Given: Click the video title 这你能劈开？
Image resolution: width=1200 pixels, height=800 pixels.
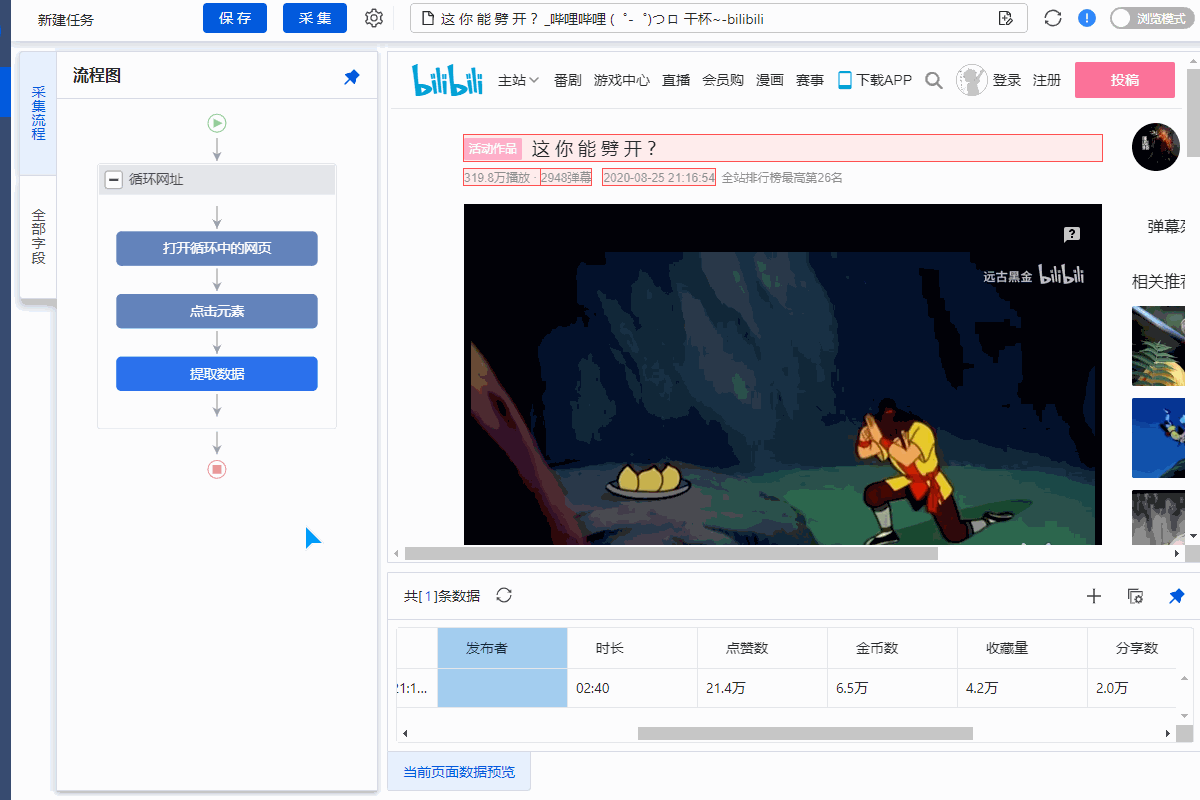Looking at the screenshot, I should click(x=595, y=149).
